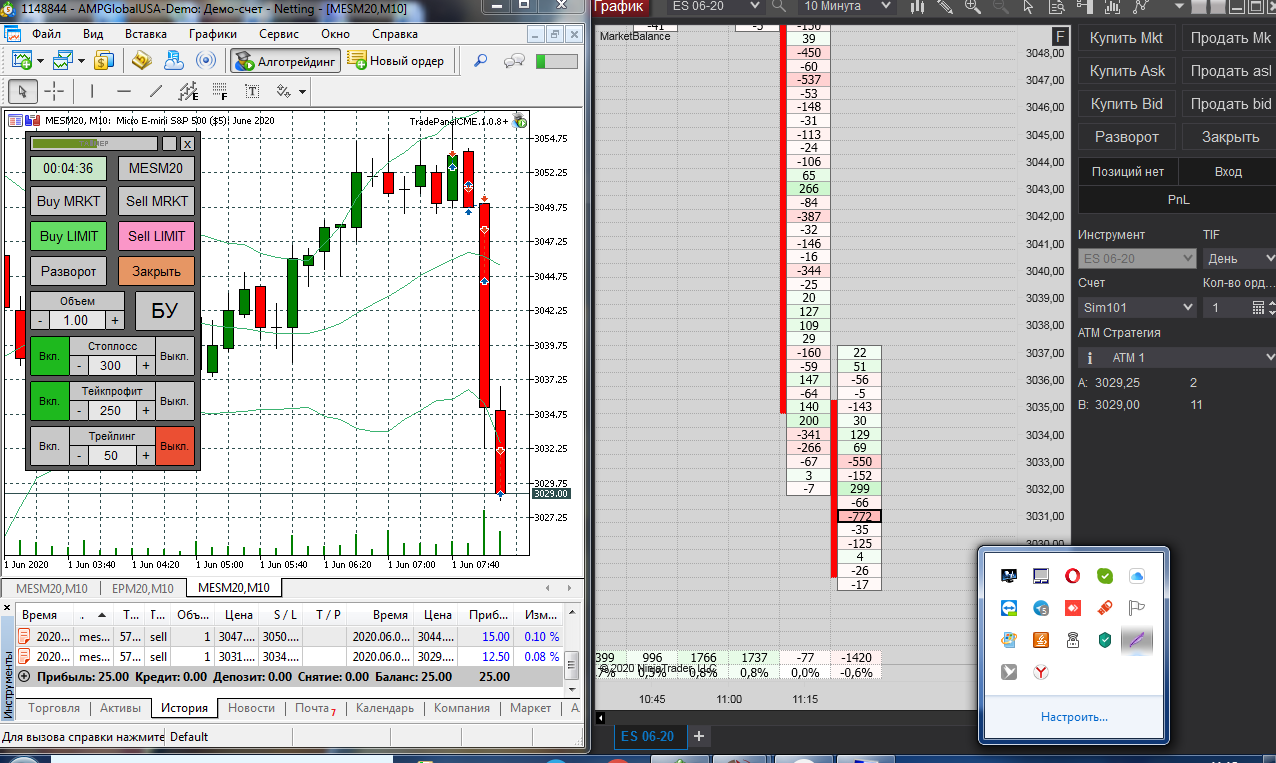Expand the graphical objects dropdown arrow
1276x763 pixels.
pyautogui.click(x=301, y=91)
